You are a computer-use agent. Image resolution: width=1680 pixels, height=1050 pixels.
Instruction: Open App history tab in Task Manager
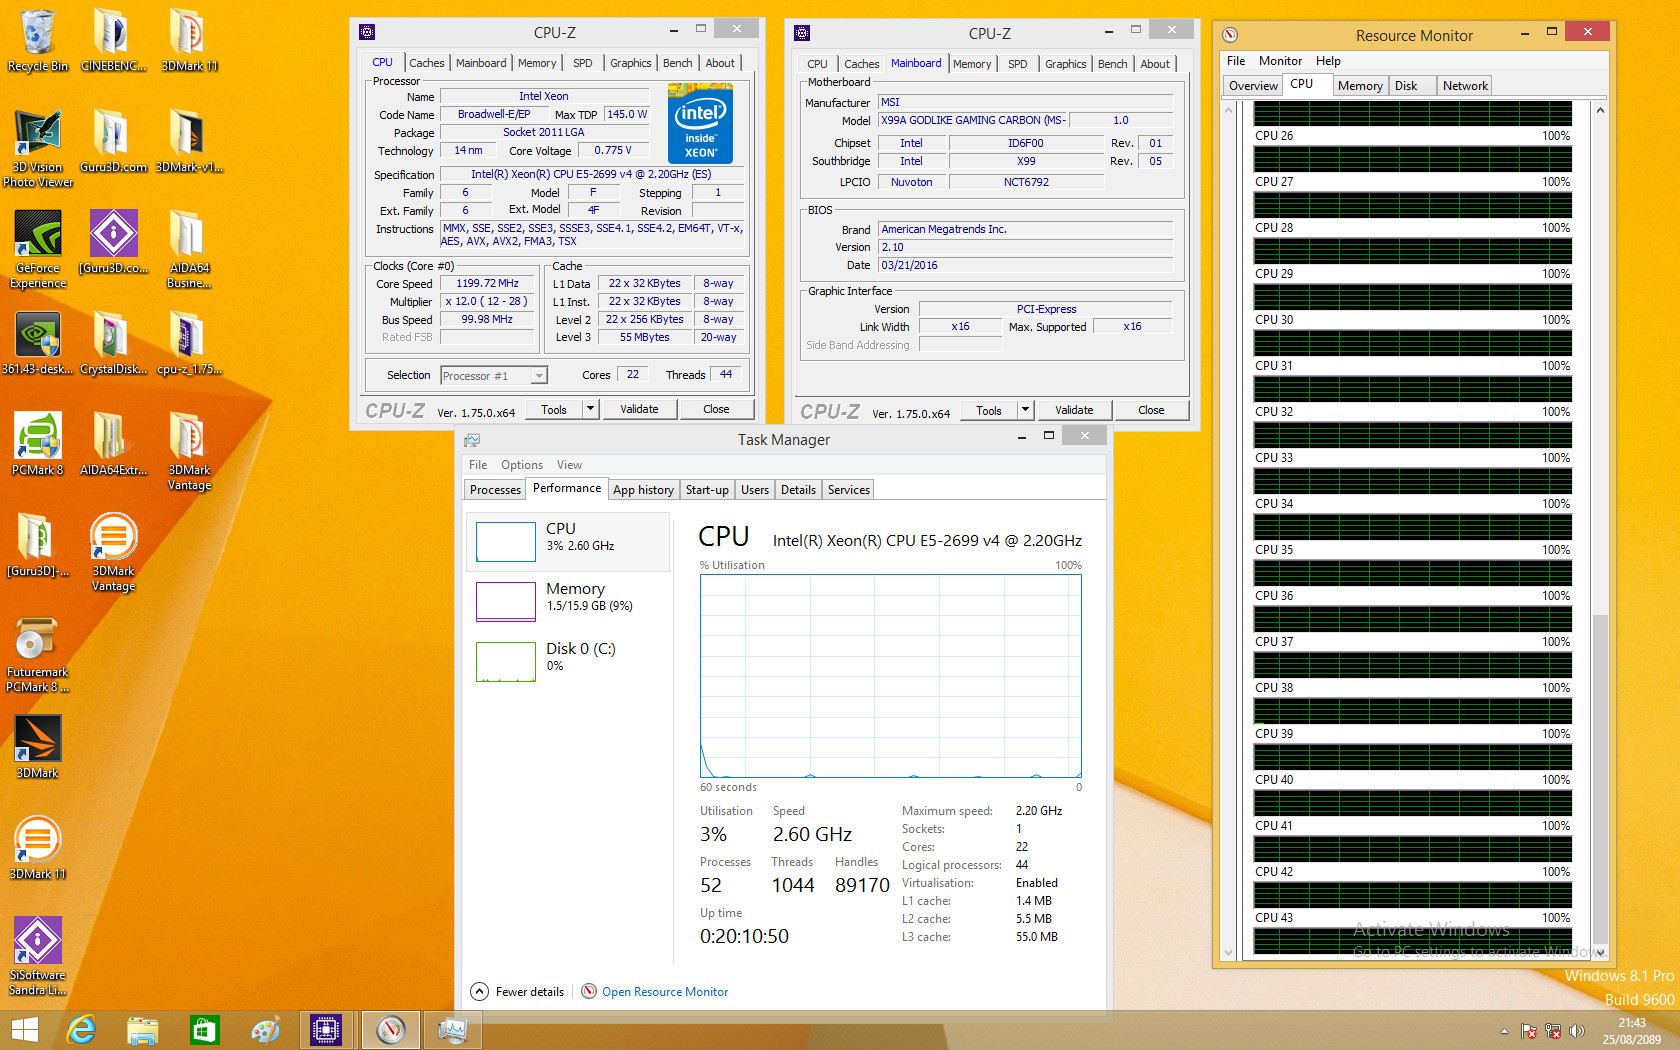pyautogui.click(x=643, y=490)
